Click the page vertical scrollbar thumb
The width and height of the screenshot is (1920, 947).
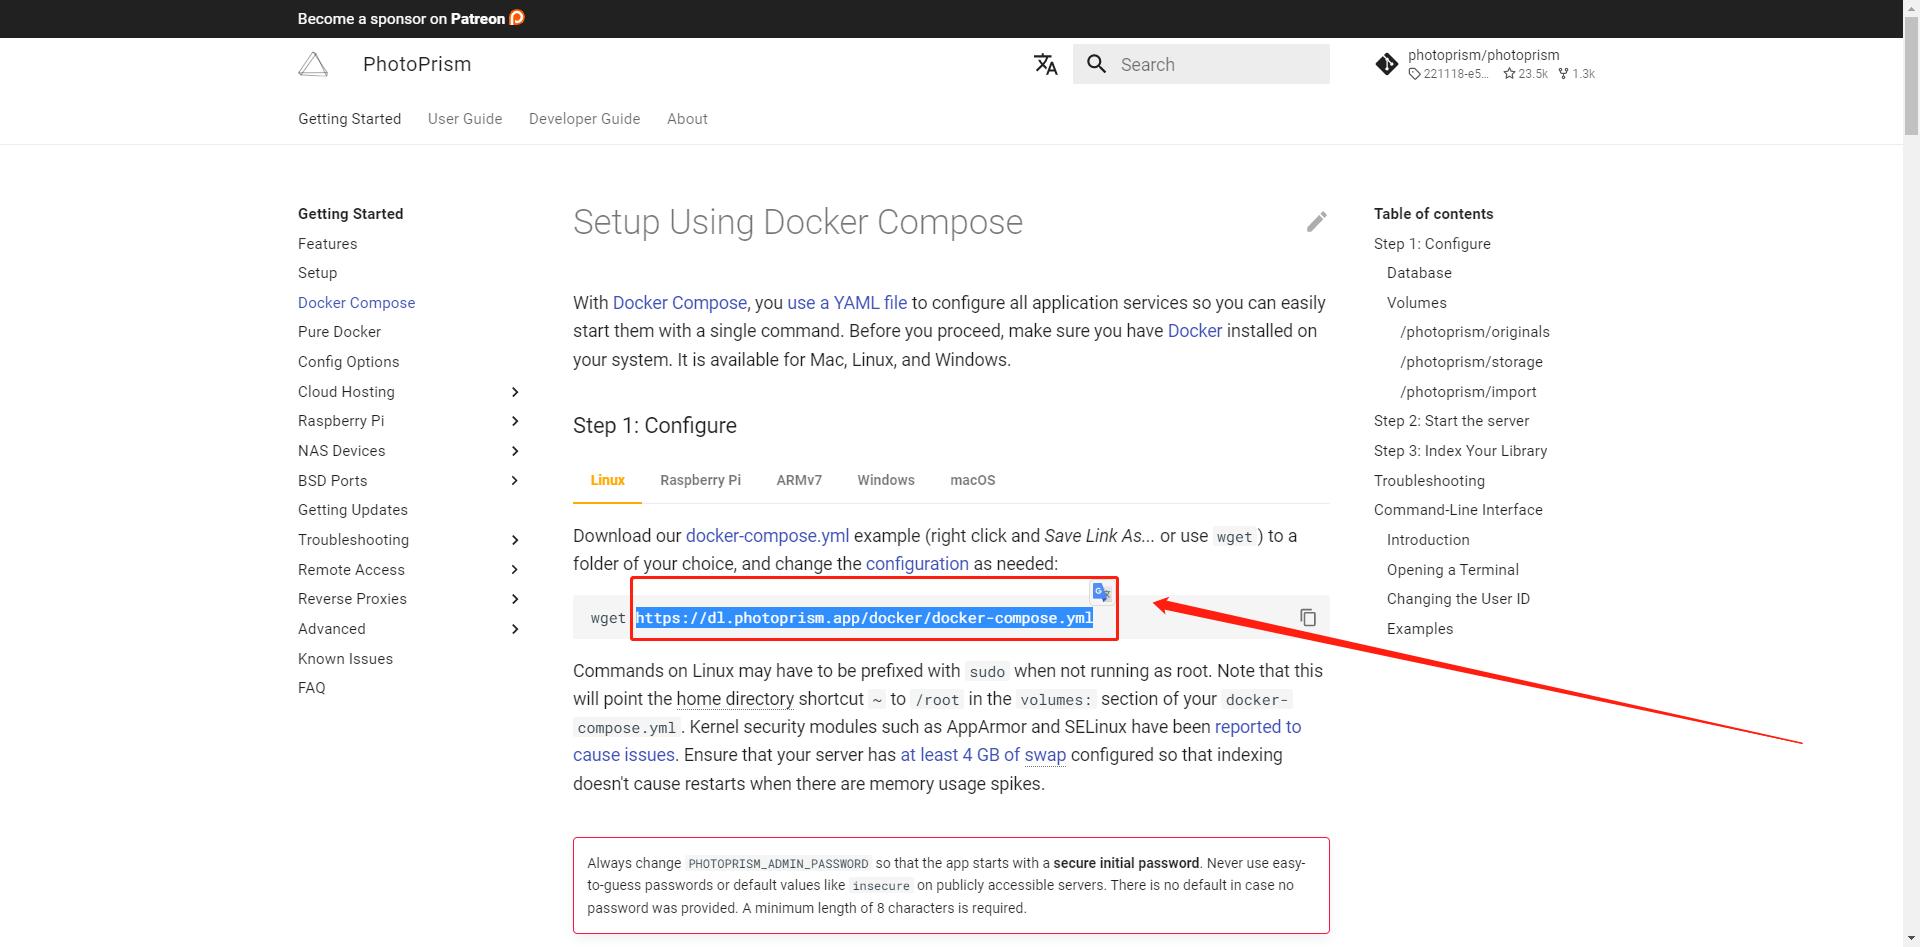click(x=1911, y=78)
